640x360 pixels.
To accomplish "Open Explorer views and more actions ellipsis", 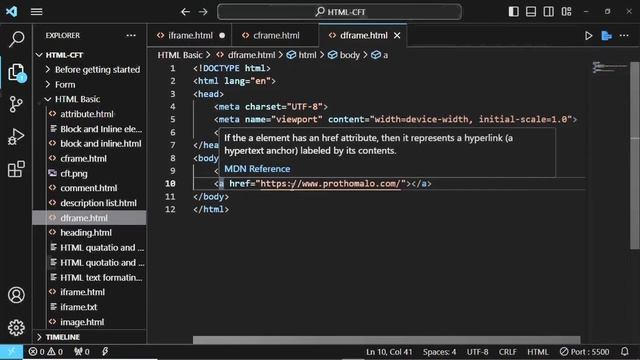I will (x=131, y=36).
